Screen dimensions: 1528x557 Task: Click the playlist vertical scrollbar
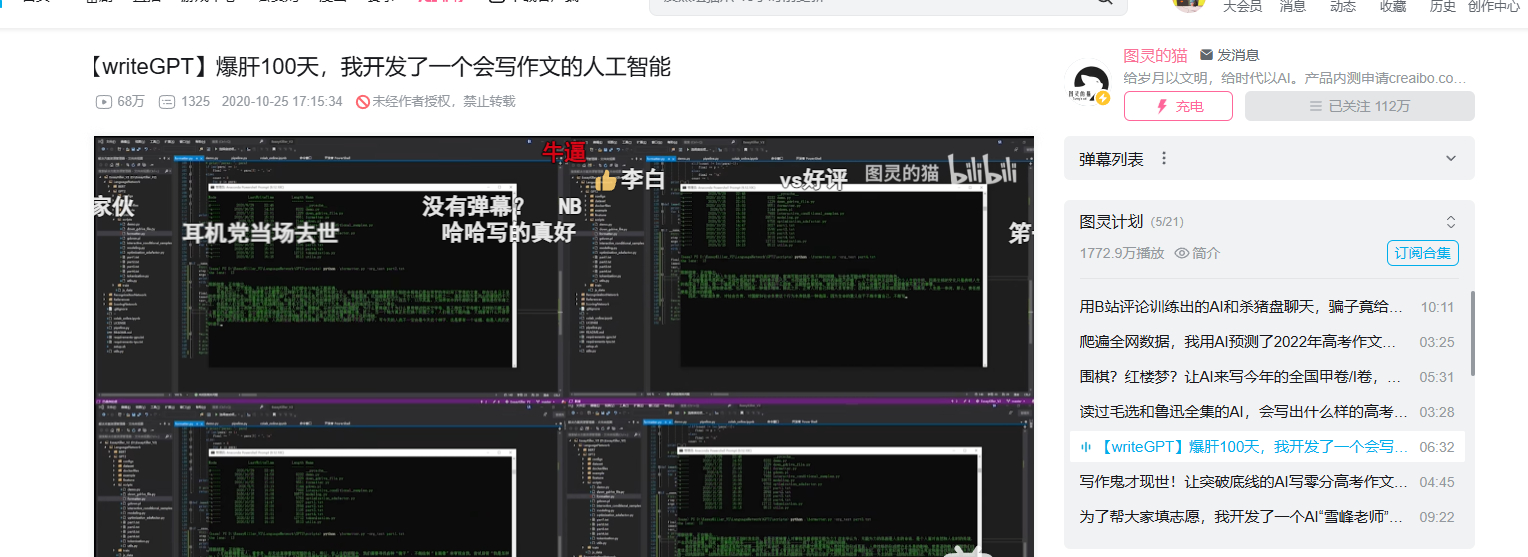pyautogui.click(x=1472, y=334)
